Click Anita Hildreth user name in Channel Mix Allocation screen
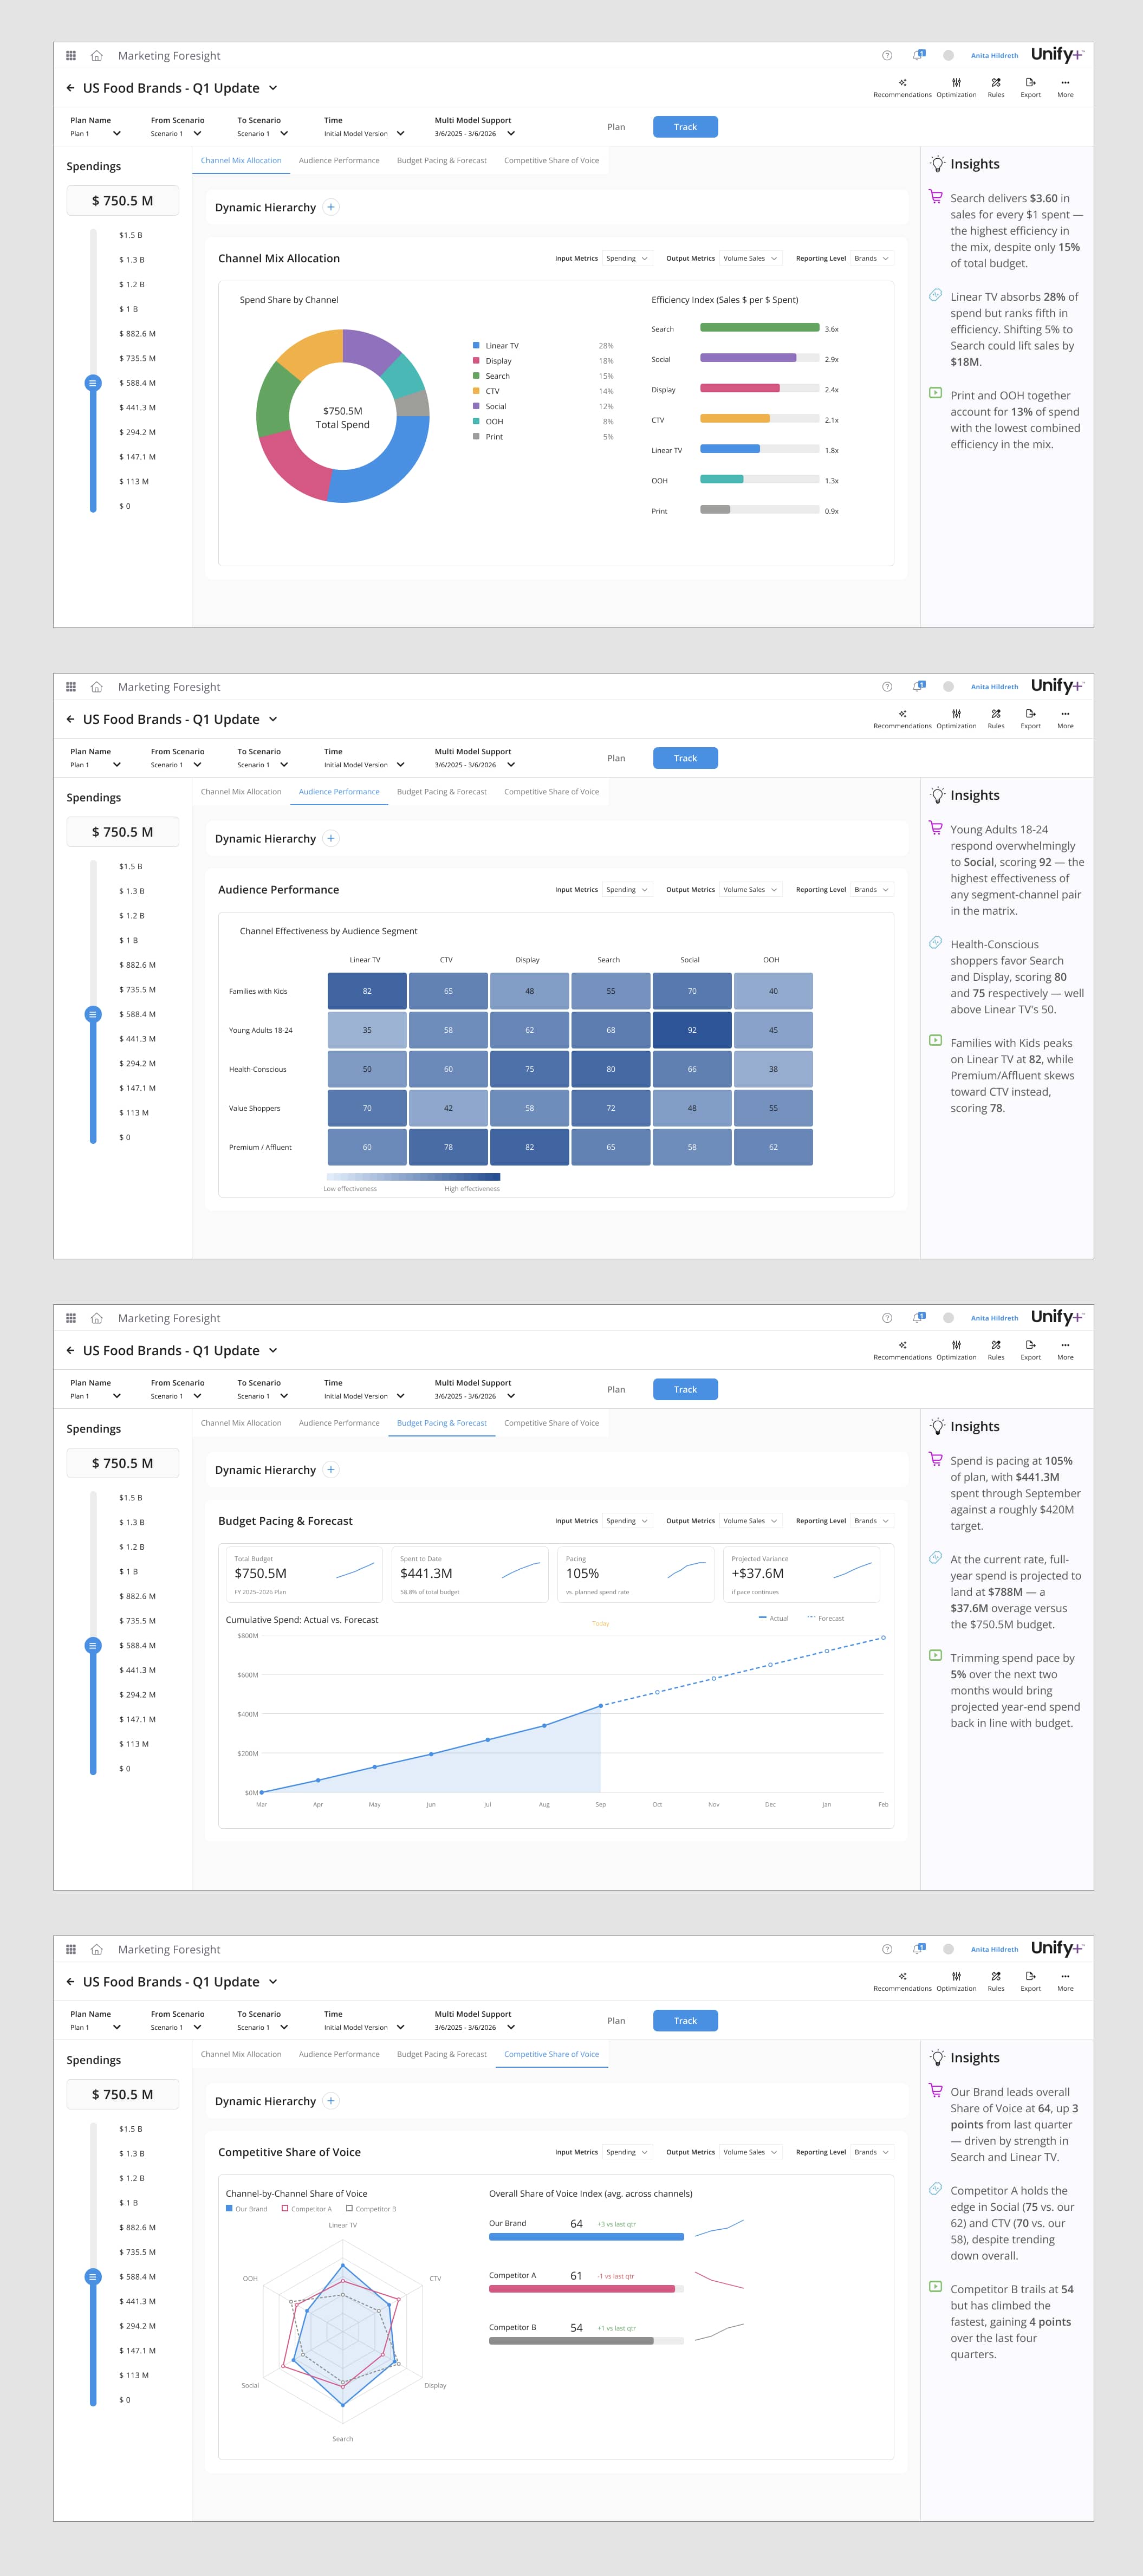Image resolution: width=1143 pixels, height=2576 pixels. (x=994, y=56)
